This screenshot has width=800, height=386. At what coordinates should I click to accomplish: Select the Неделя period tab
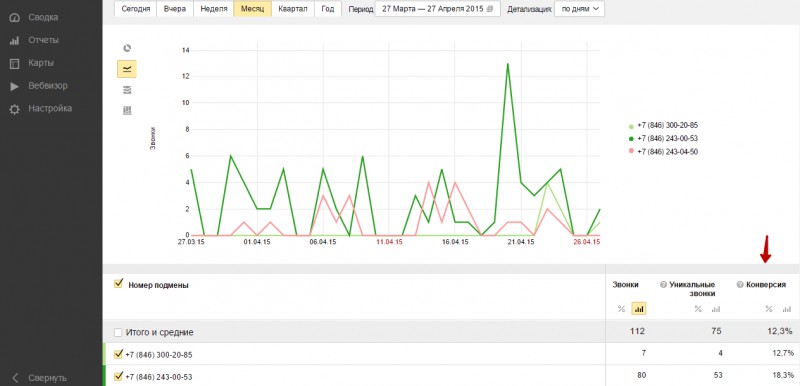click(214, 9)
